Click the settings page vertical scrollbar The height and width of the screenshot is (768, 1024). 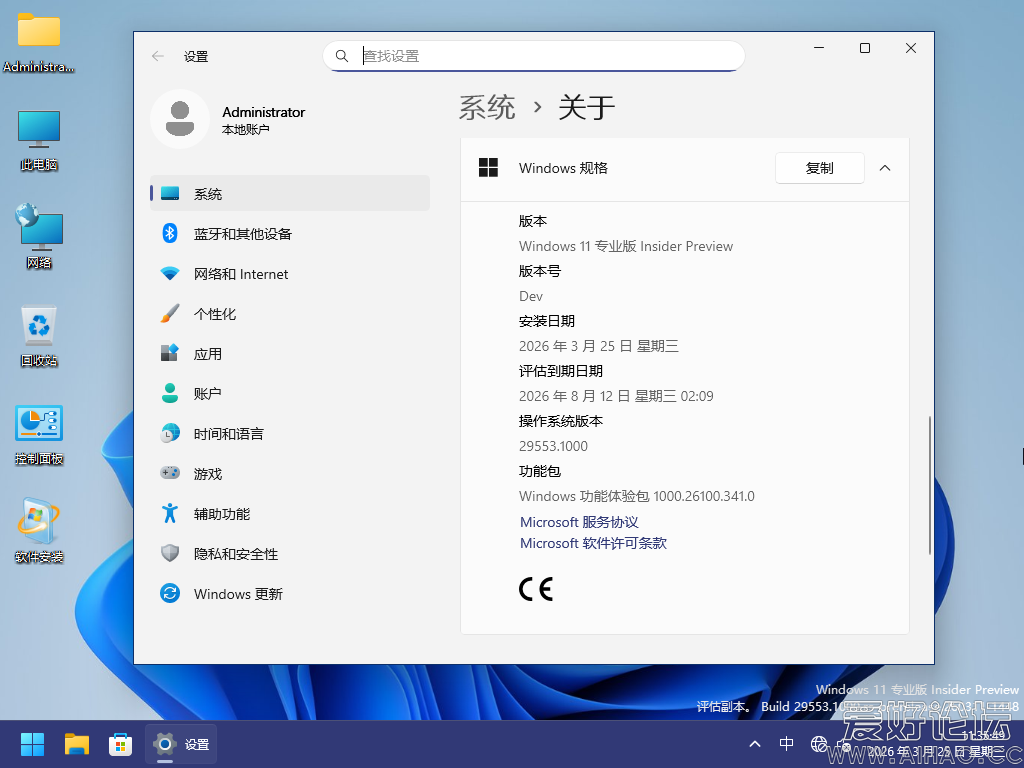(929, 485)
